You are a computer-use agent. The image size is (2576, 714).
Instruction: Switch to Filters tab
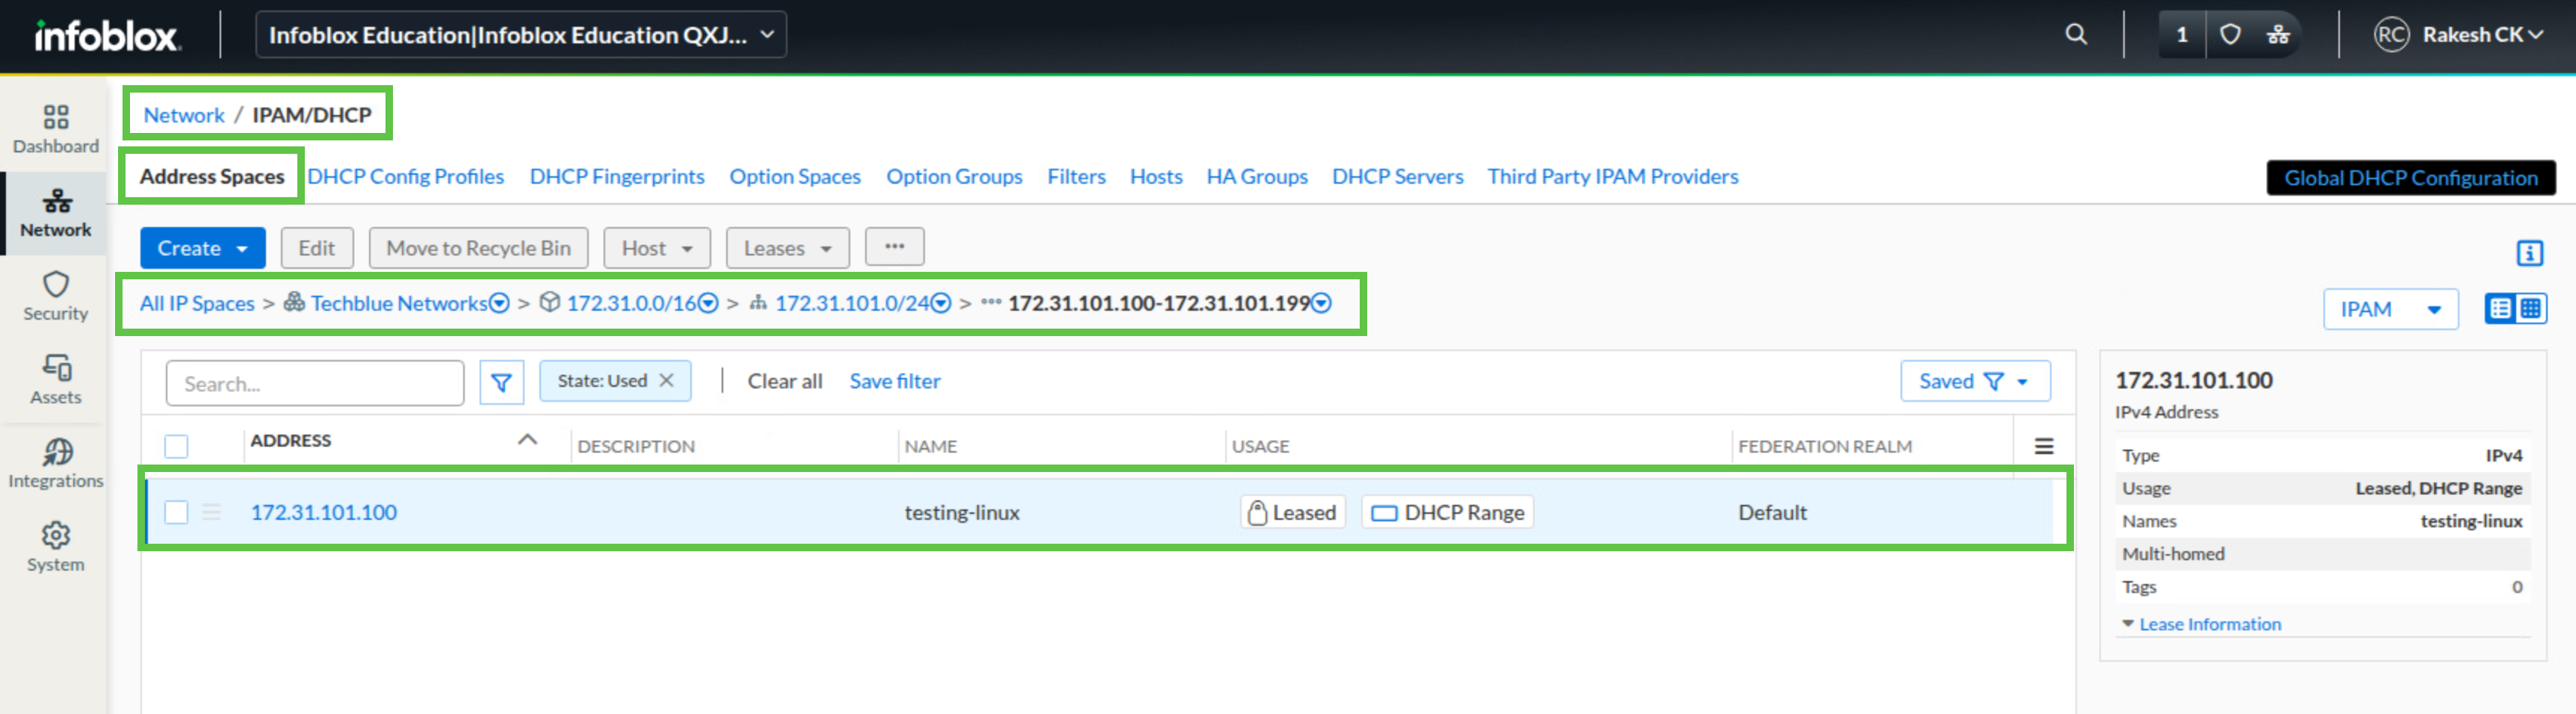coord(1076,176)
